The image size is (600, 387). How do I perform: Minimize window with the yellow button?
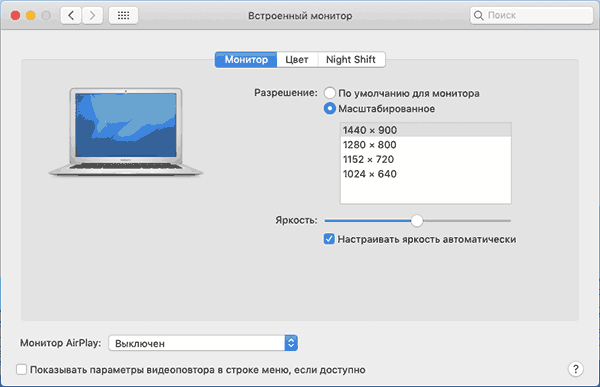(x=31, y=16)
